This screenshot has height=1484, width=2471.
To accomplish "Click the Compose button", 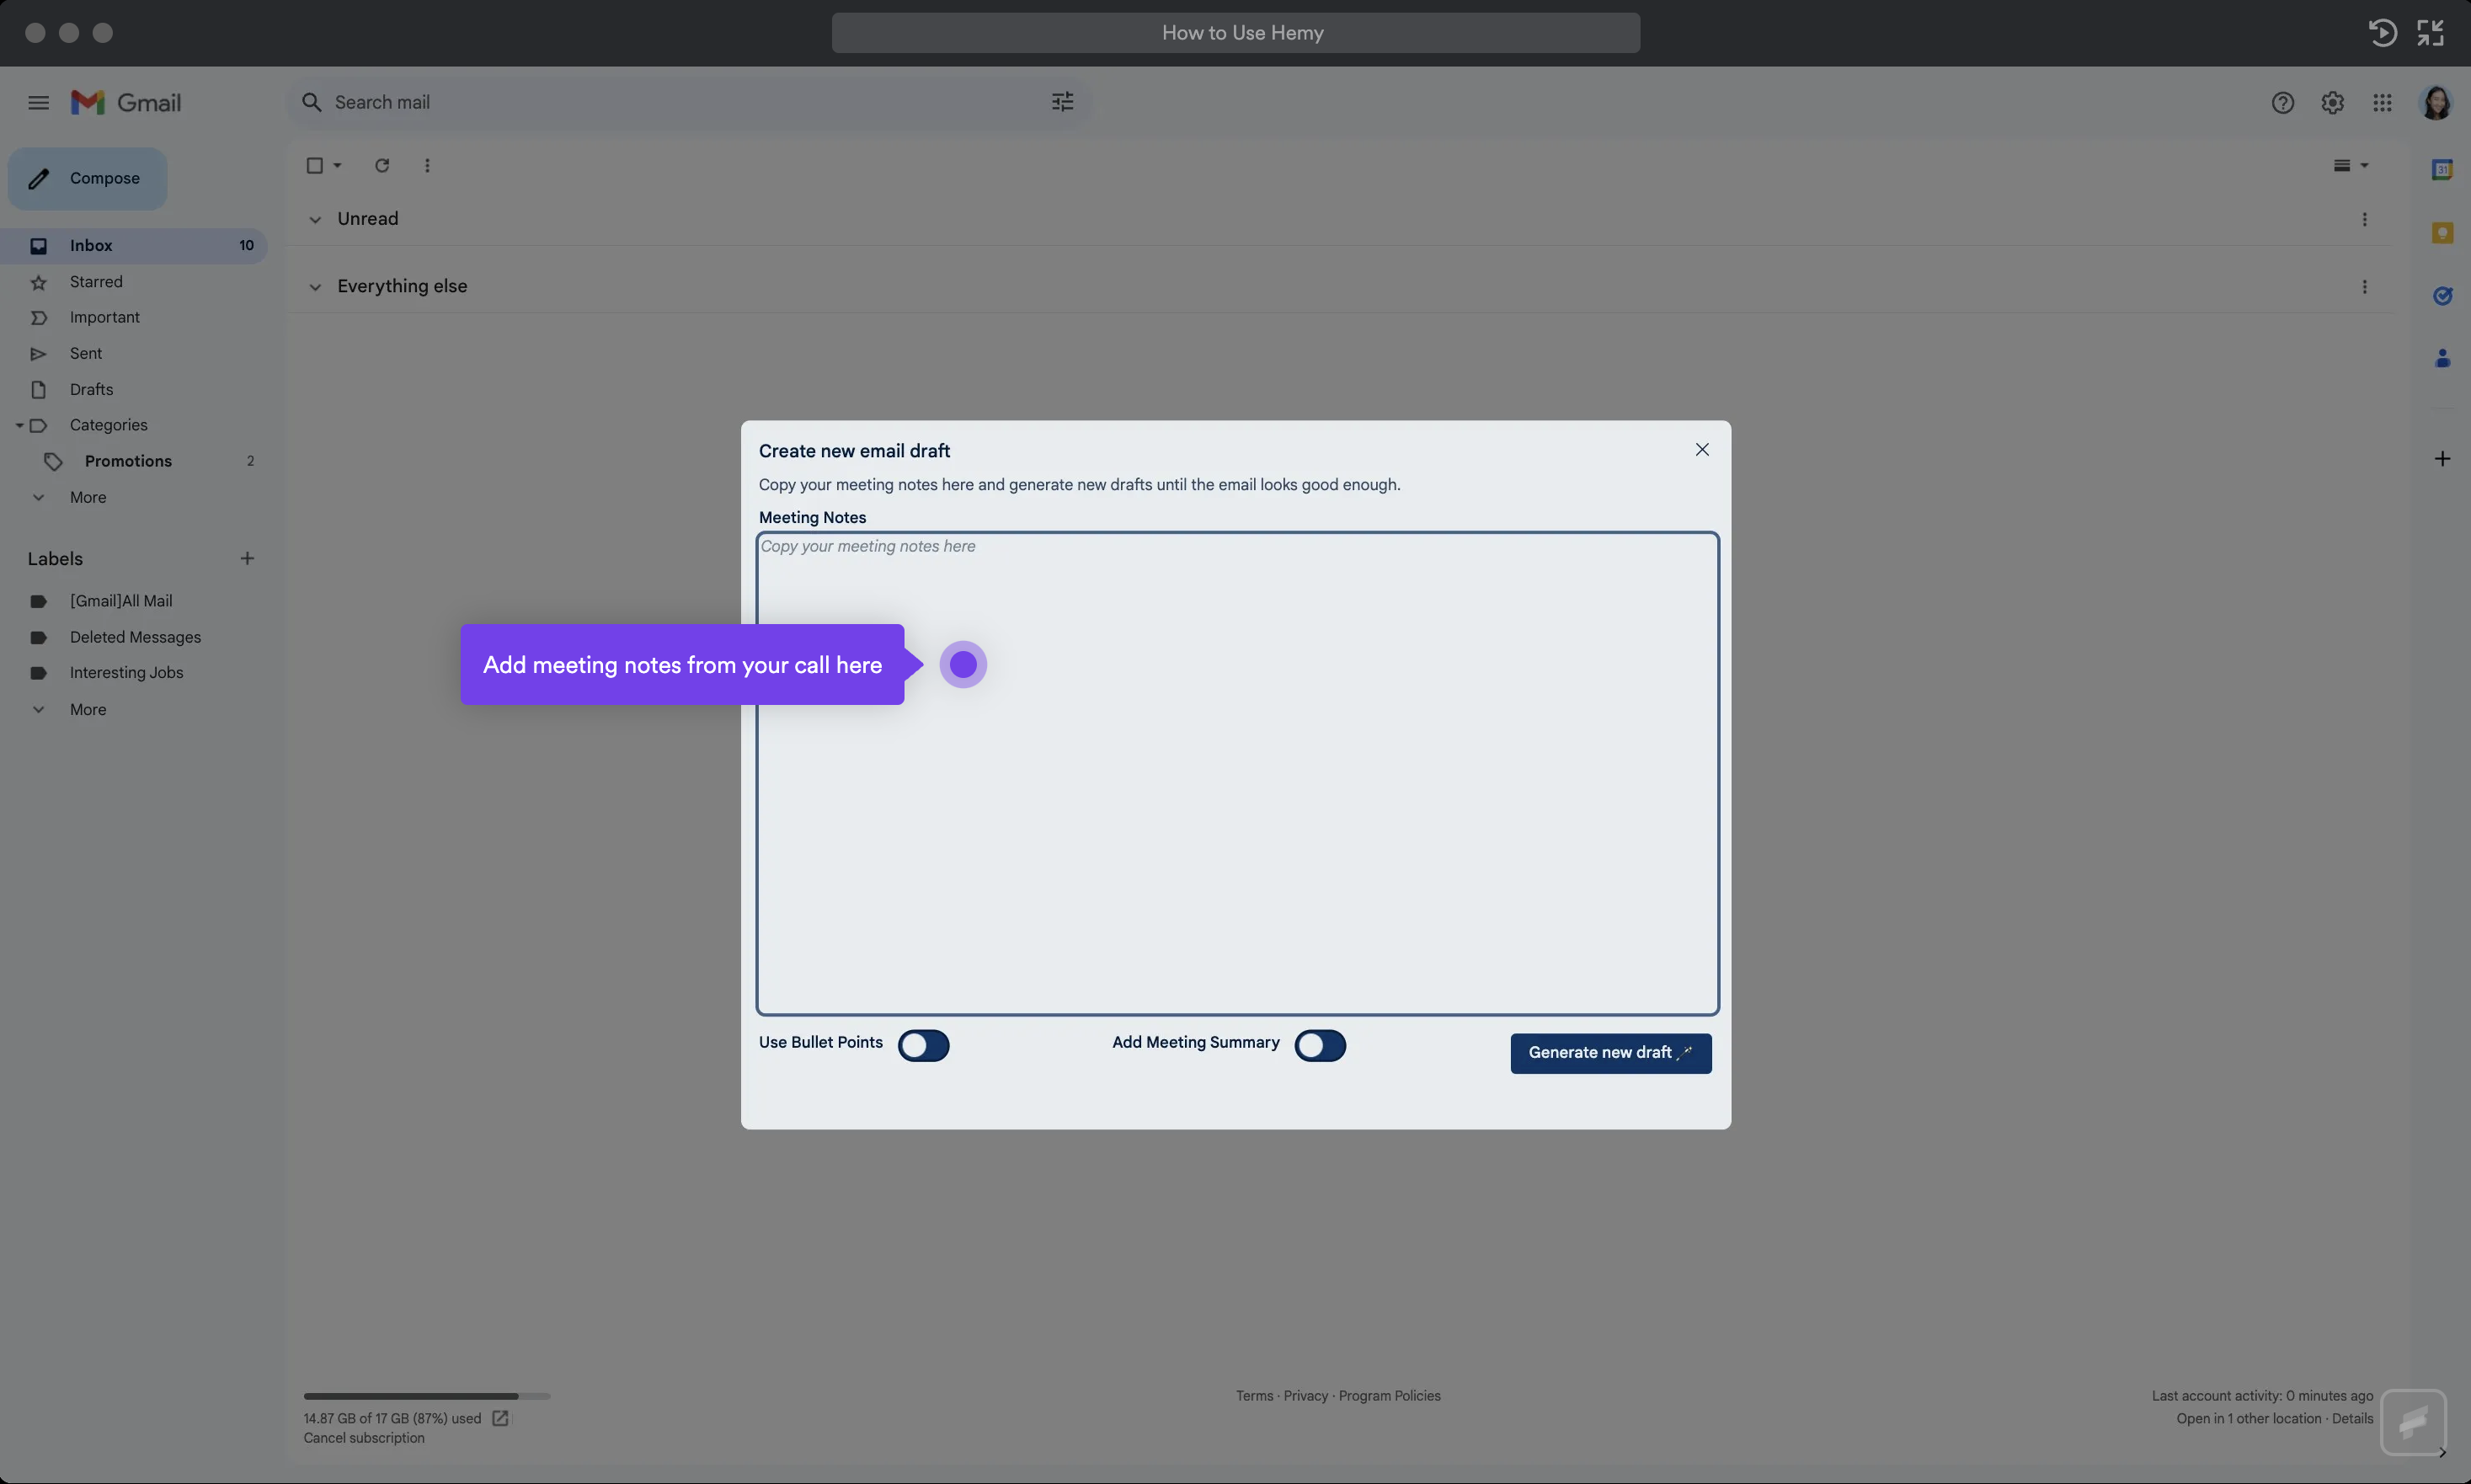I will coord(88,179).
